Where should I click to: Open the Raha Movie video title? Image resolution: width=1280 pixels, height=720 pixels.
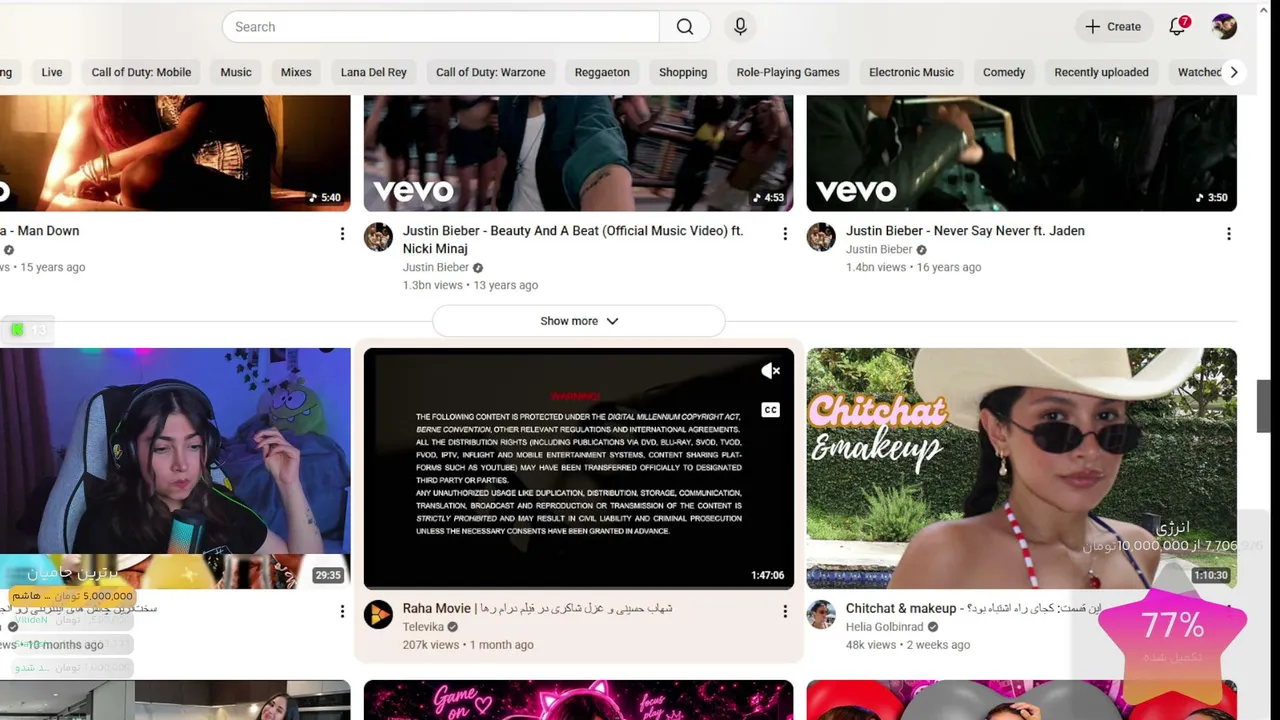537,608
